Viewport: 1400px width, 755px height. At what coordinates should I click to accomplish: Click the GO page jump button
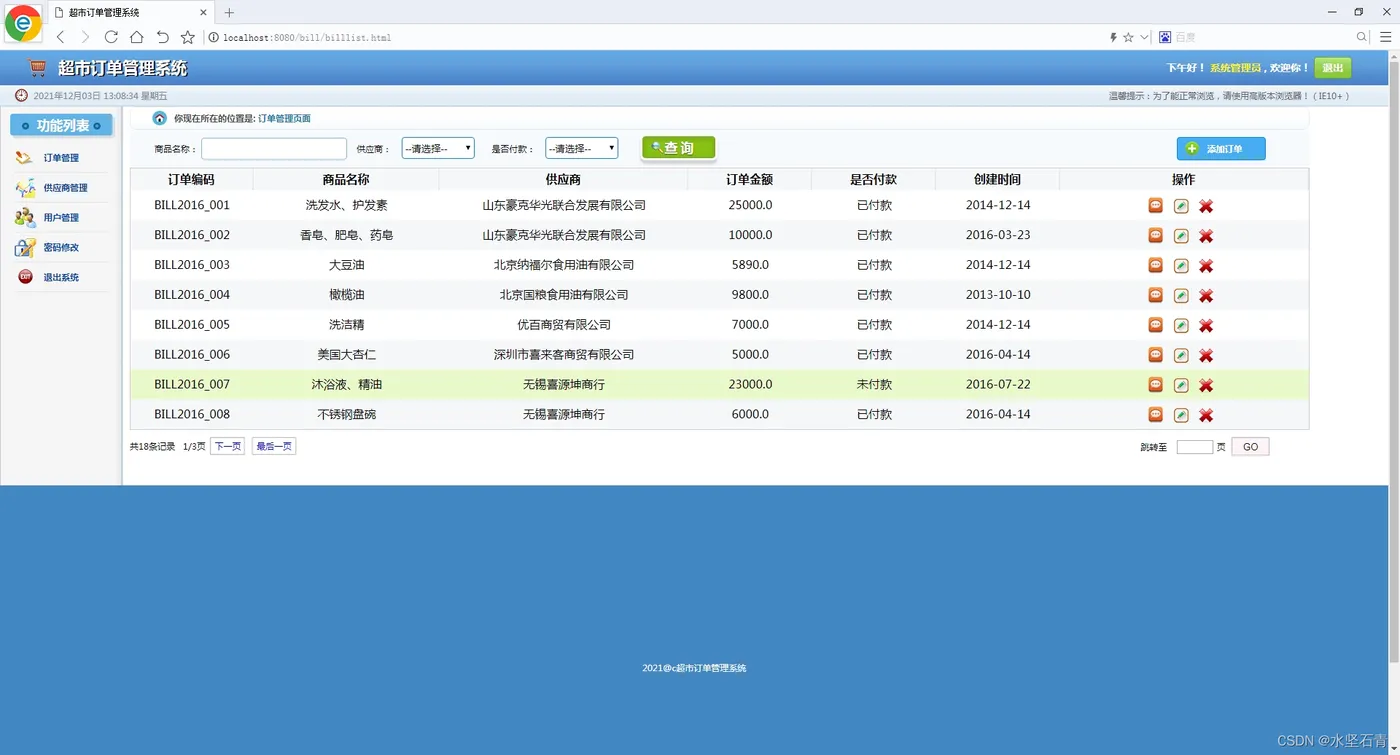(x=1250, y=447)
